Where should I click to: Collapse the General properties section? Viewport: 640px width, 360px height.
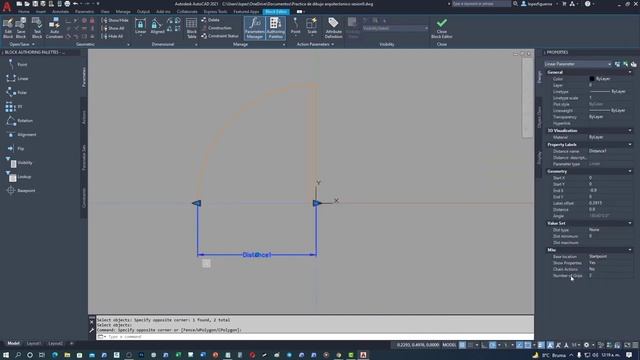(x=630, y=72)
